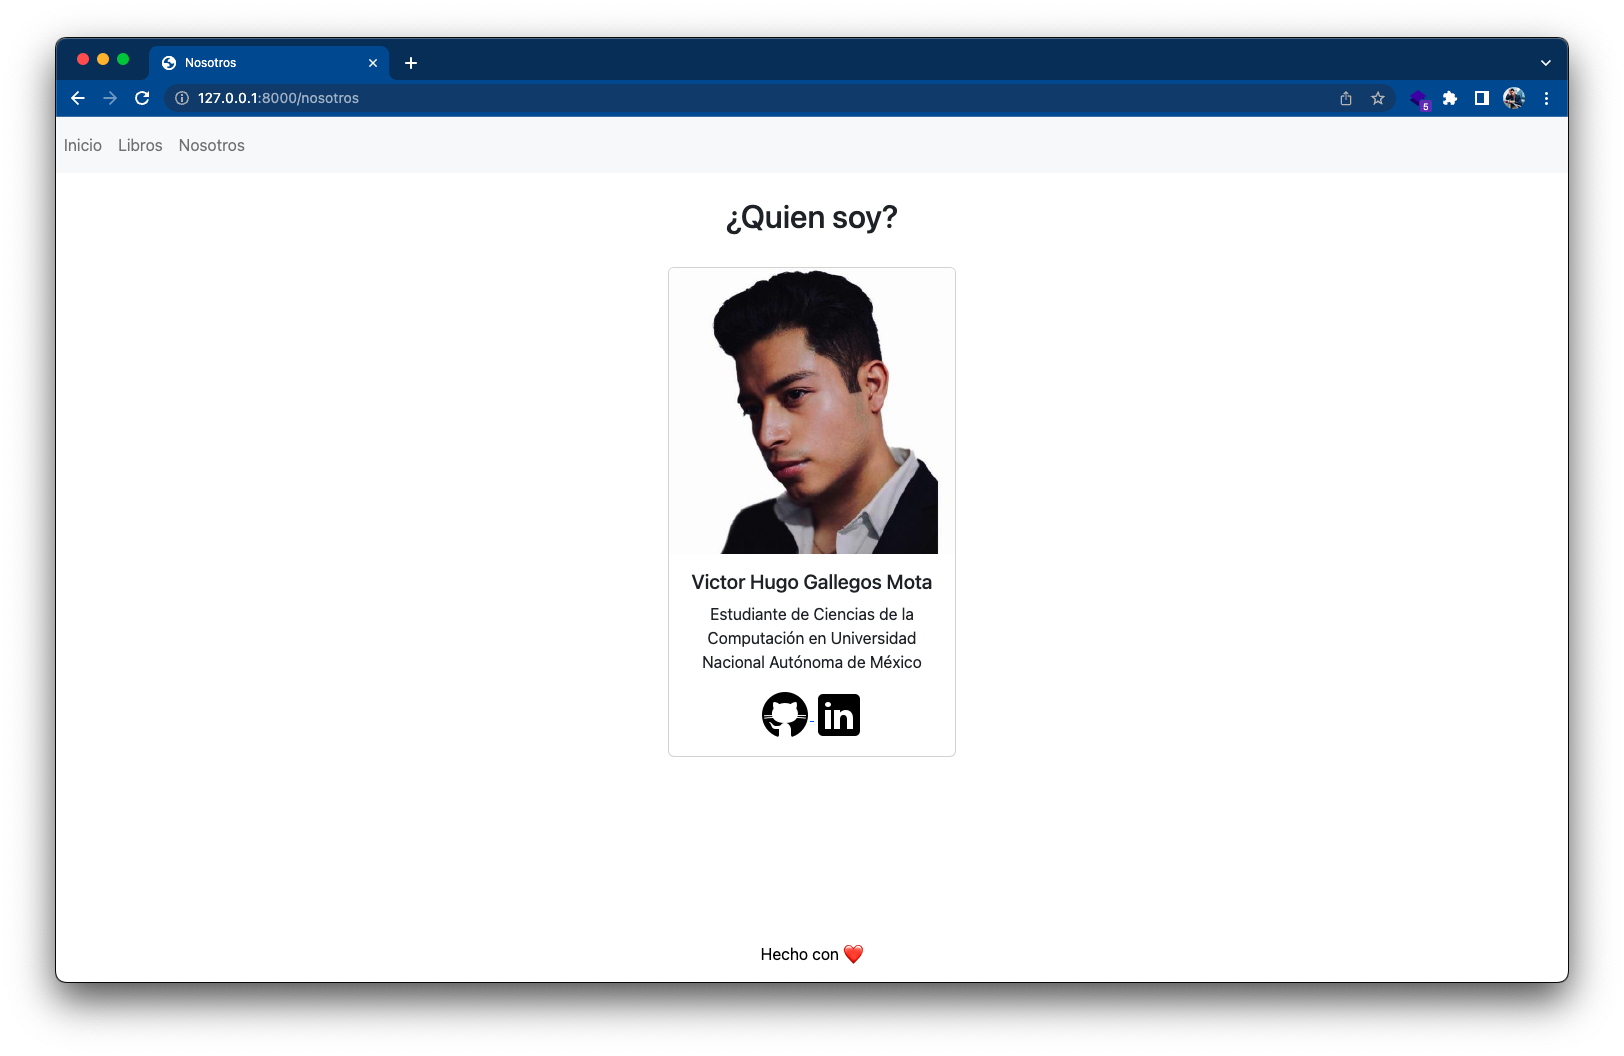Open a new browser tab with the plus button

pos(410,62)
